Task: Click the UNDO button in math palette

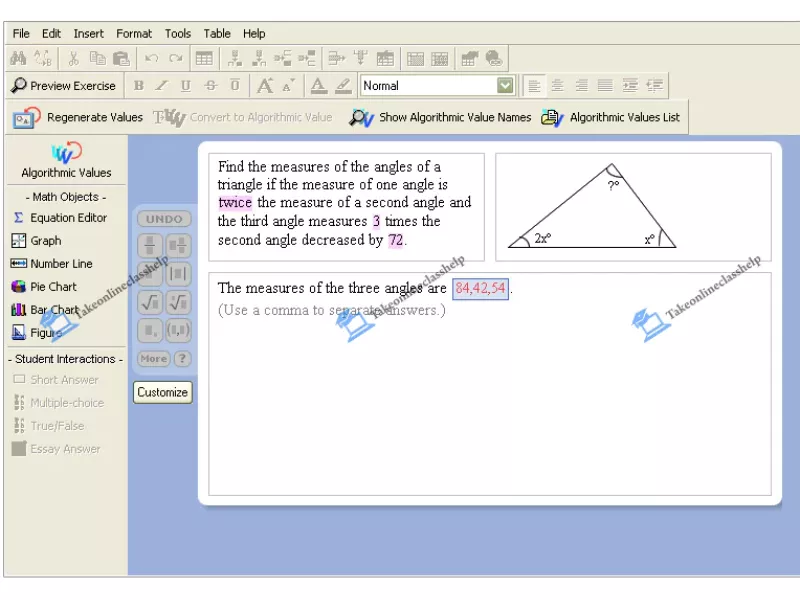Action: (x=164, y=219)
